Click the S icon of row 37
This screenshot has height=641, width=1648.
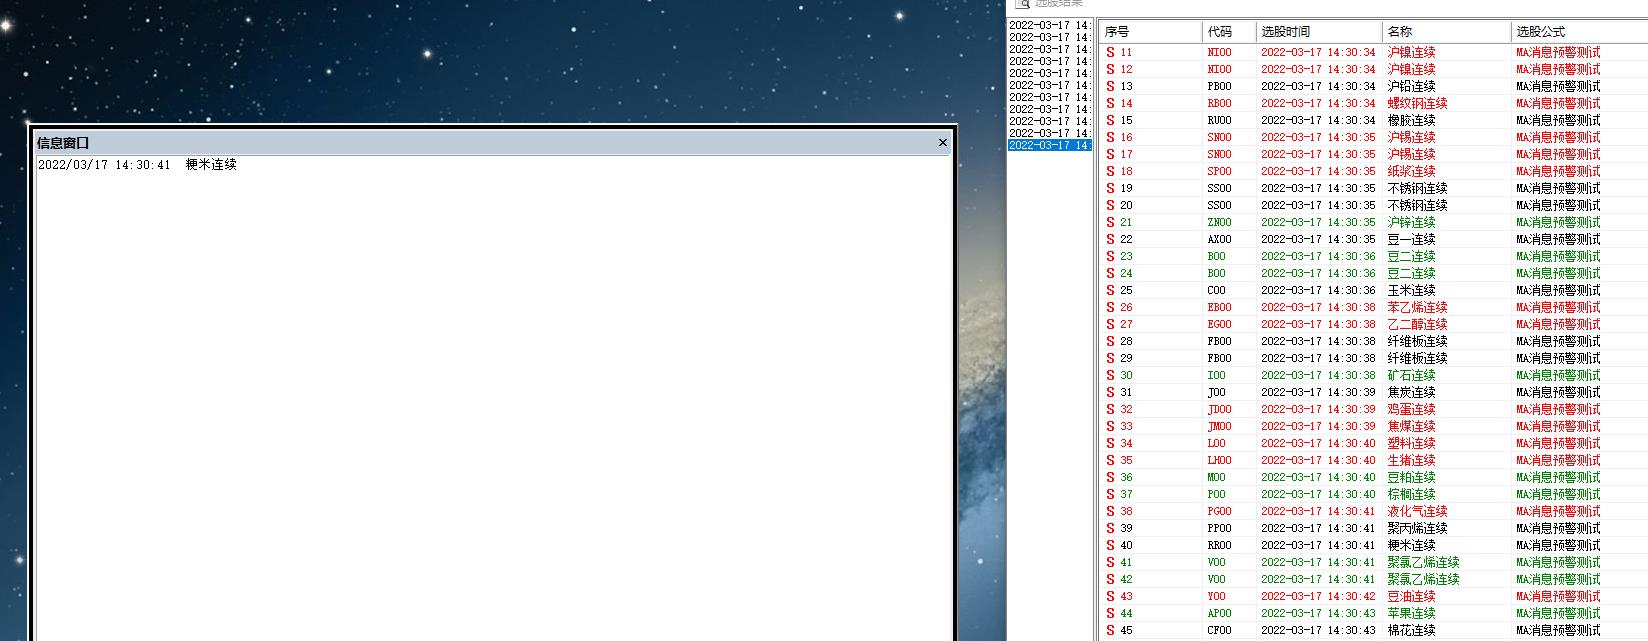(x=1110, y=494)
